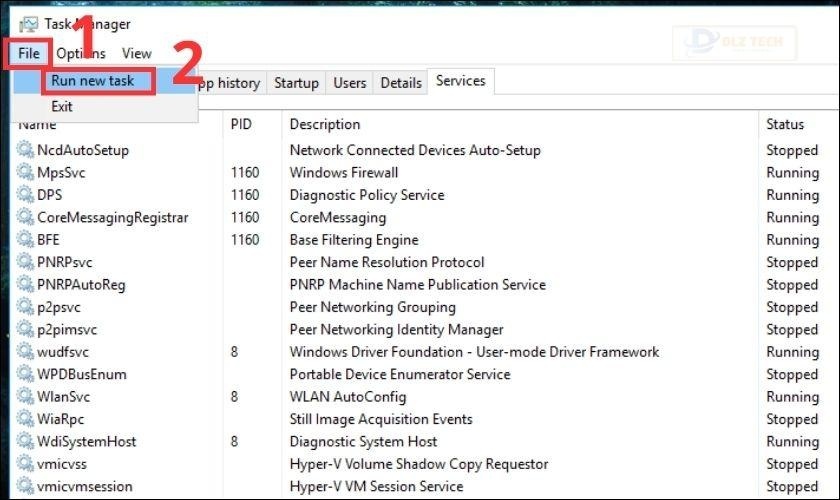Viewport: 840px width, 500px height.
Task: Select the WiaRpc service name
Action: point(61,420)
